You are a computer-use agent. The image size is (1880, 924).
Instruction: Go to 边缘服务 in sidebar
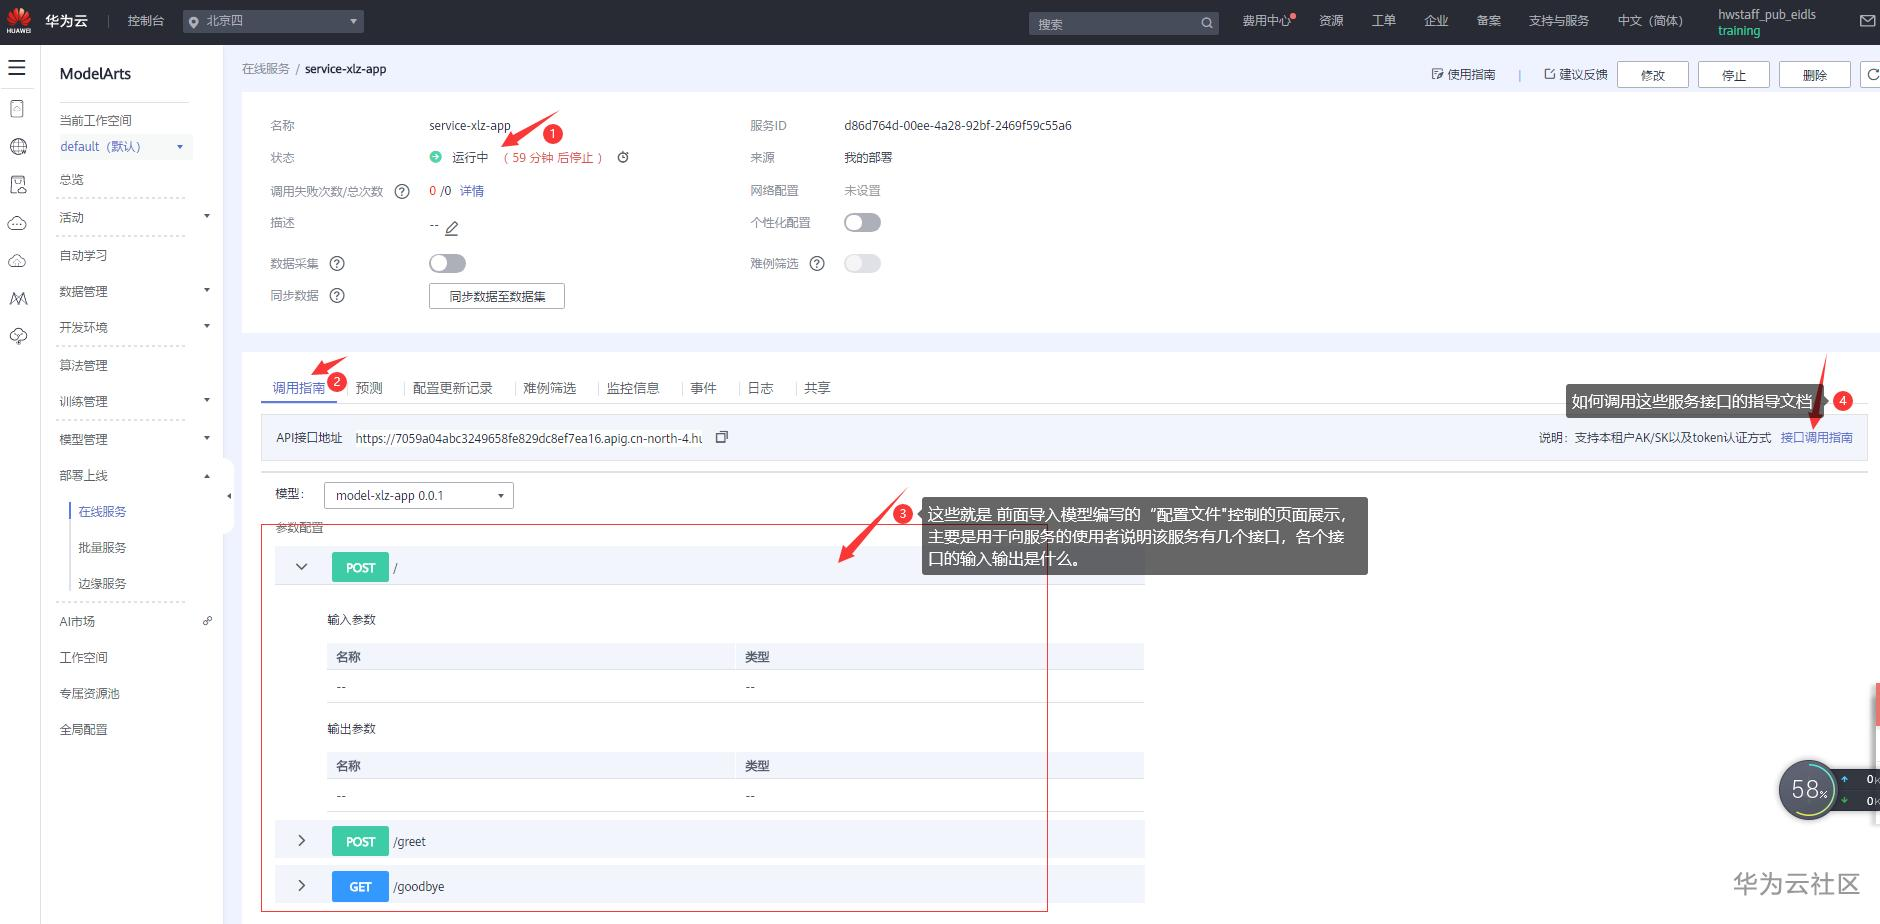tap(102, 584)
